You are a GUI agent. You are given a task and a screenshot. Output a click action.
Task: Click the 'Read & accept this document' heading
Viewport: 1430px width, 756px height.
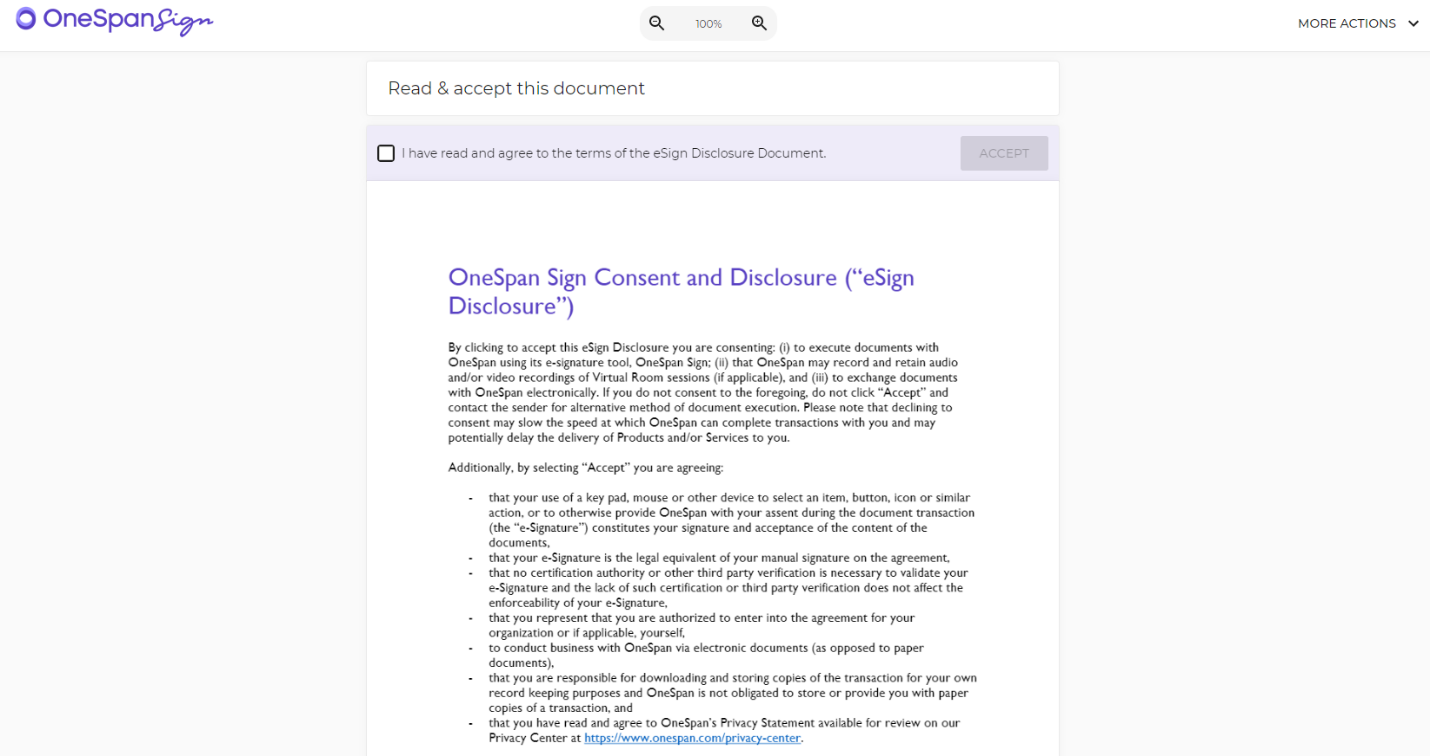(x=516, y=88)
